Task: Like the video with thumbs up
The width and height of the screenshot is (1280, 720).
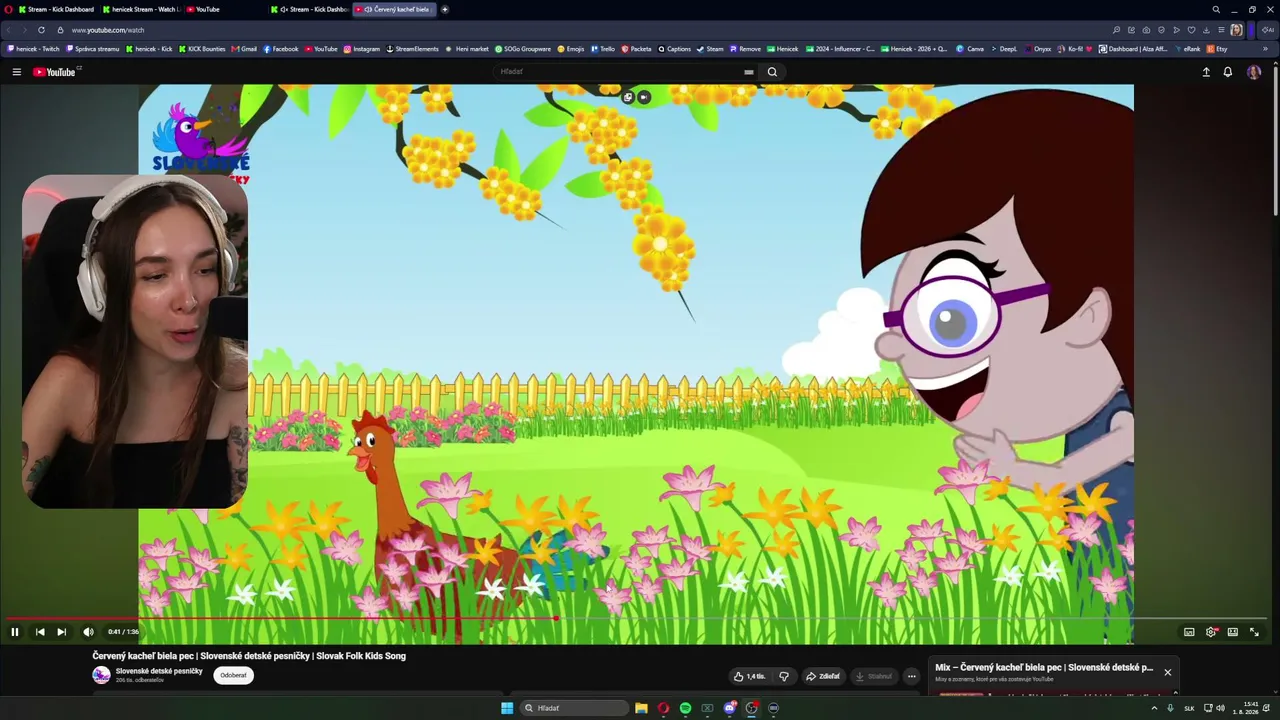Action: pos(750,676)
